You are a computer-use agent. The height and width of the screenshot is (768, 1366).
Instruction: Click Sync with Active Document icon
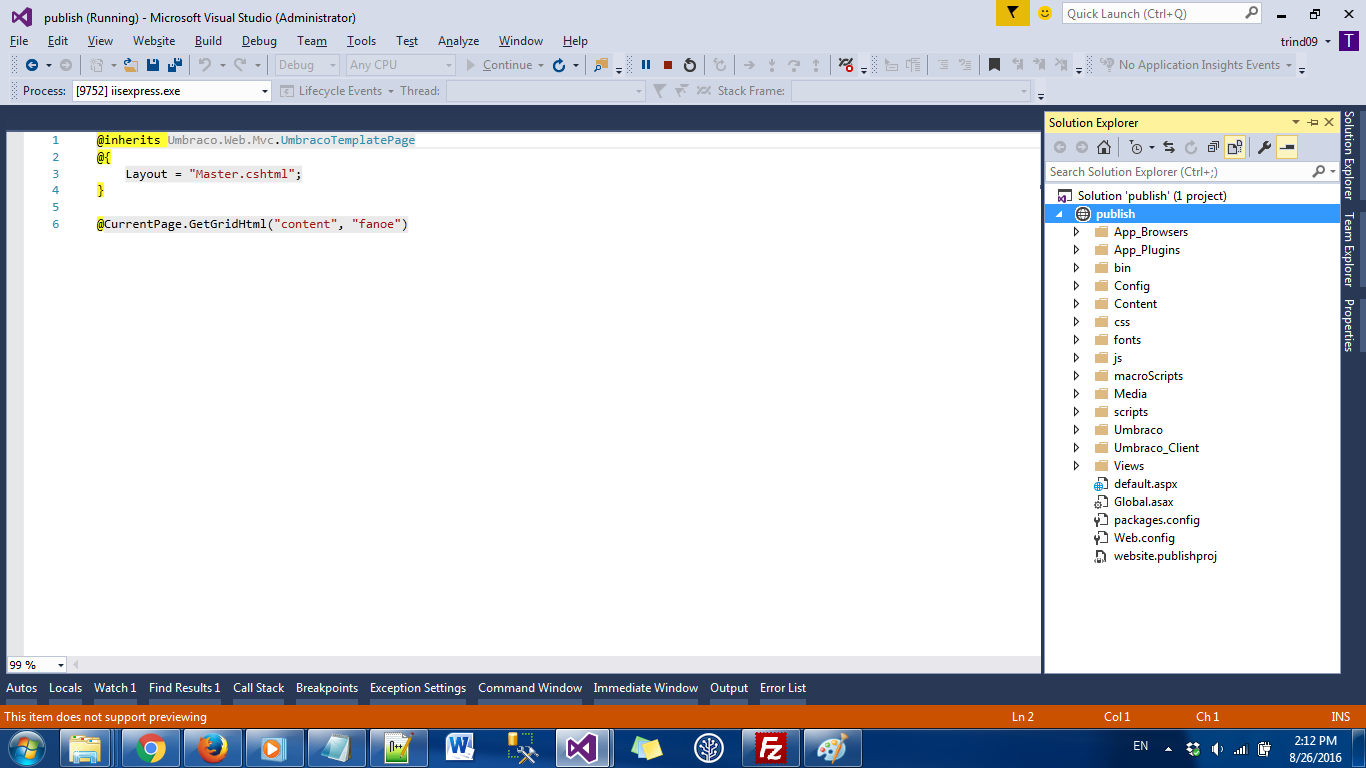tap(1168, 147)
